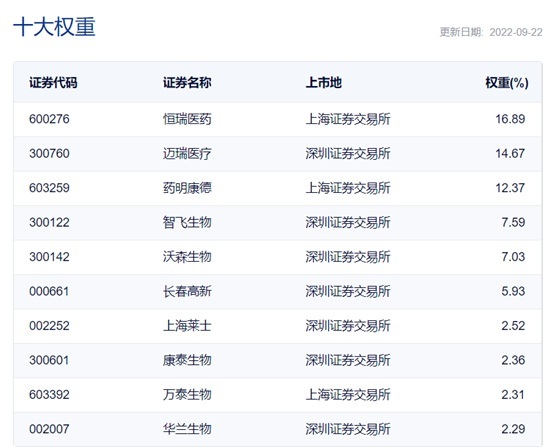Select security code 603392

[x=49, y=395]
